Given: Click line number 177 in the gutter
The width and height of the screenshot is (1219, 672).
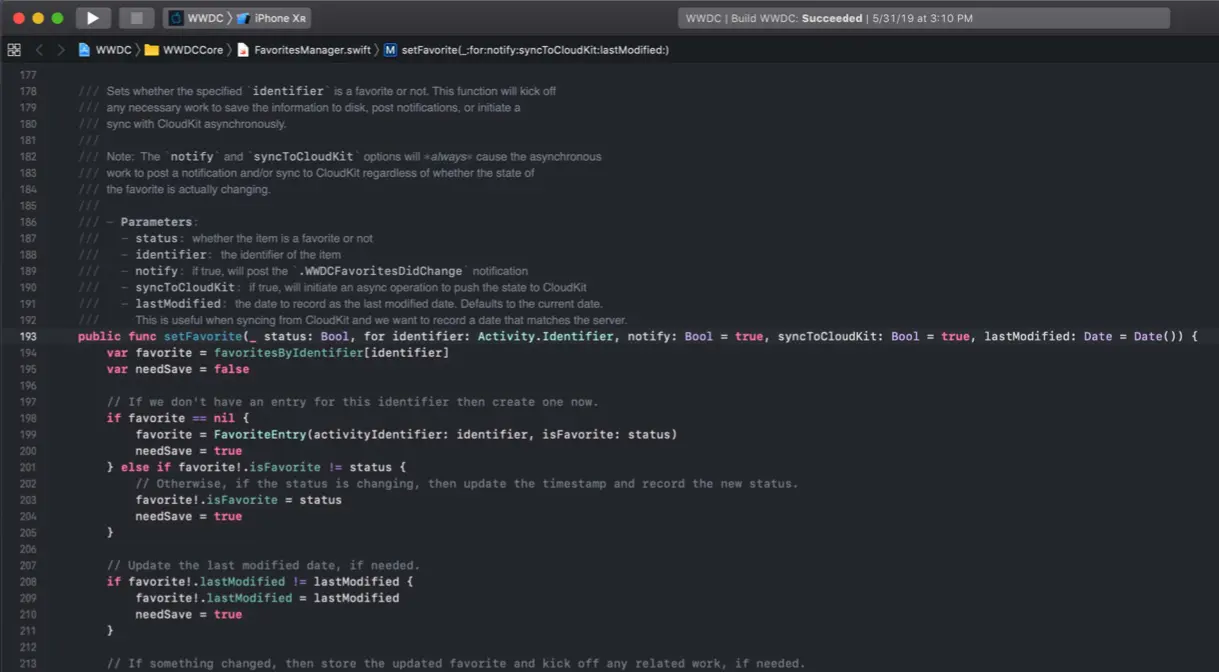Looking at the screenshot, I should 27,75.
